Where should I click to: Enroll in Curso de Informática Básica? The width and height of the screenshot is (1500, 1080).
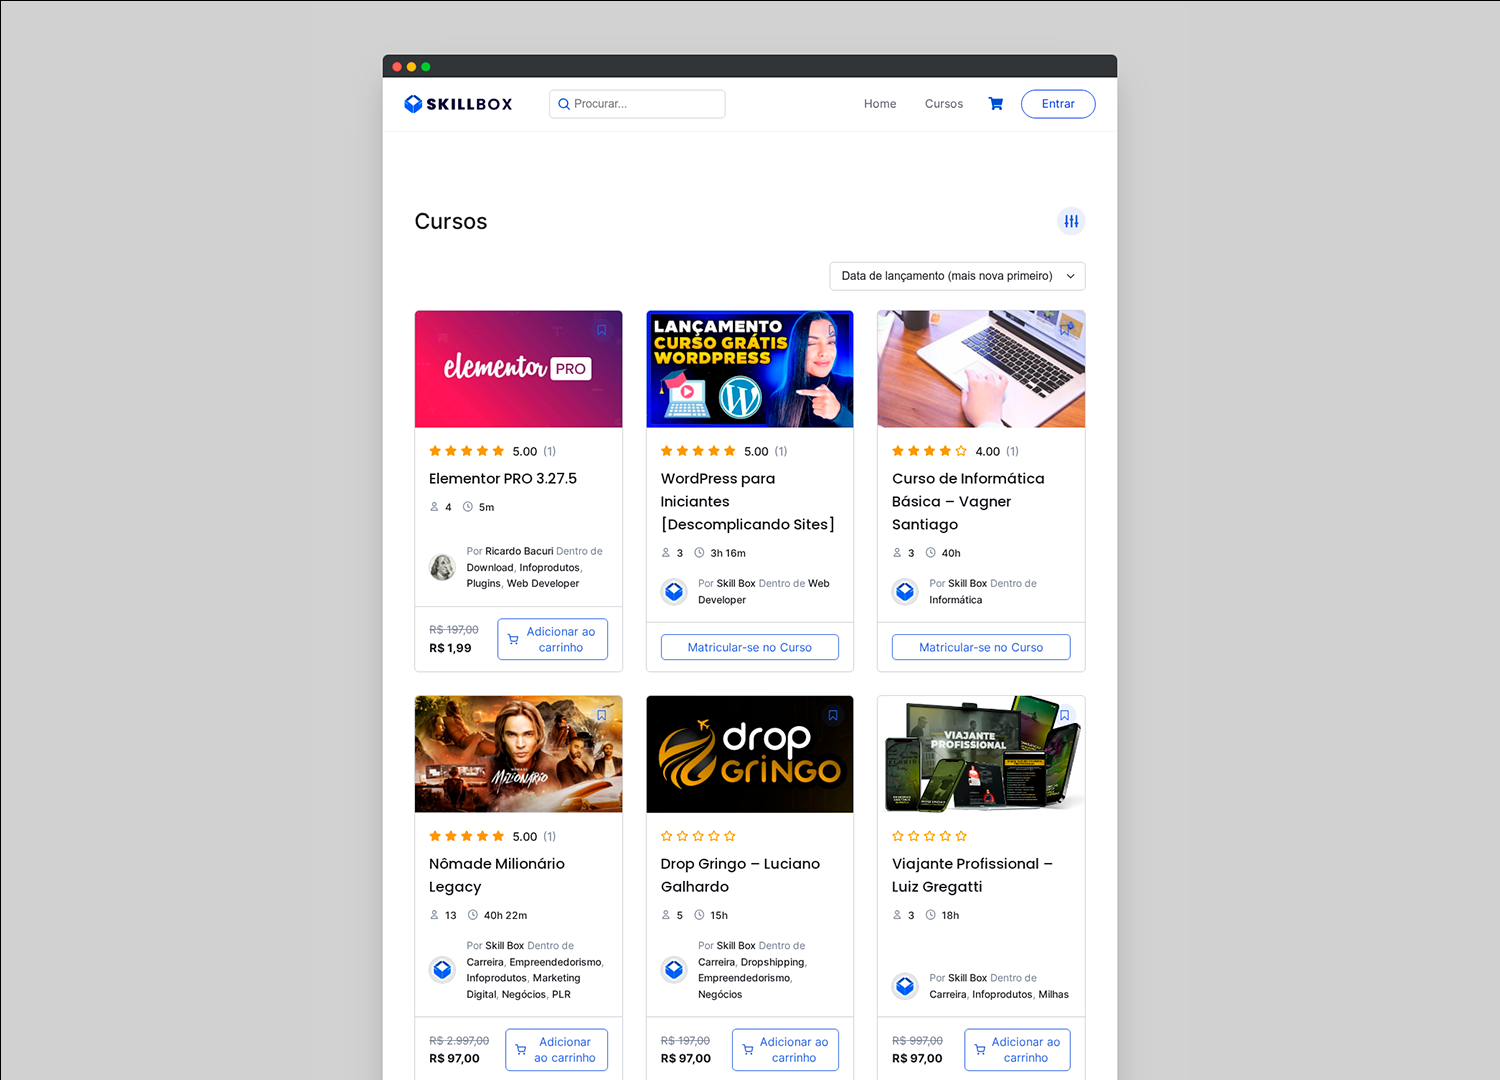pyautogui.click(x=981, y=647)
